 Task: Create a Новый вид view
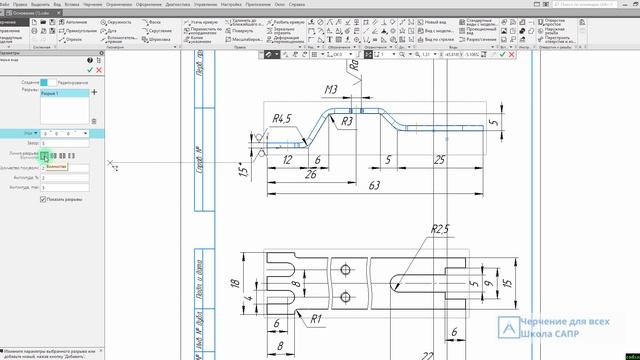click(432, 22)
